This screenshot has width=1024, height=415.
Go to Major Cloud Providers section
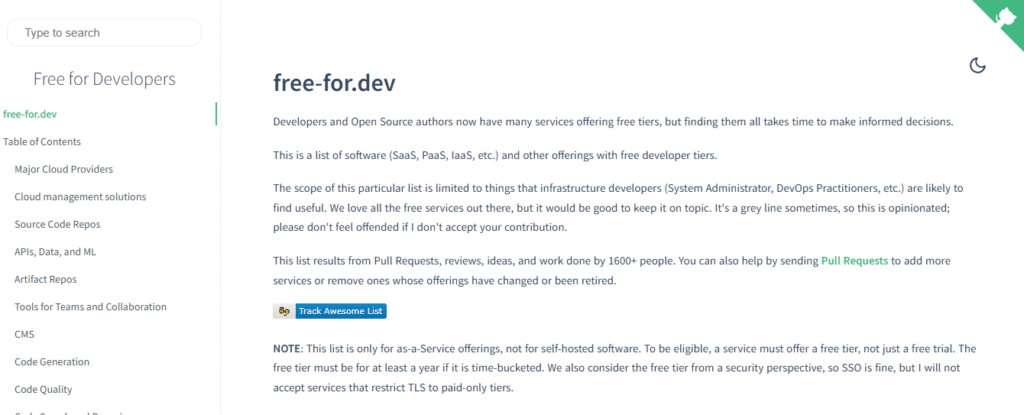point(63,169)
